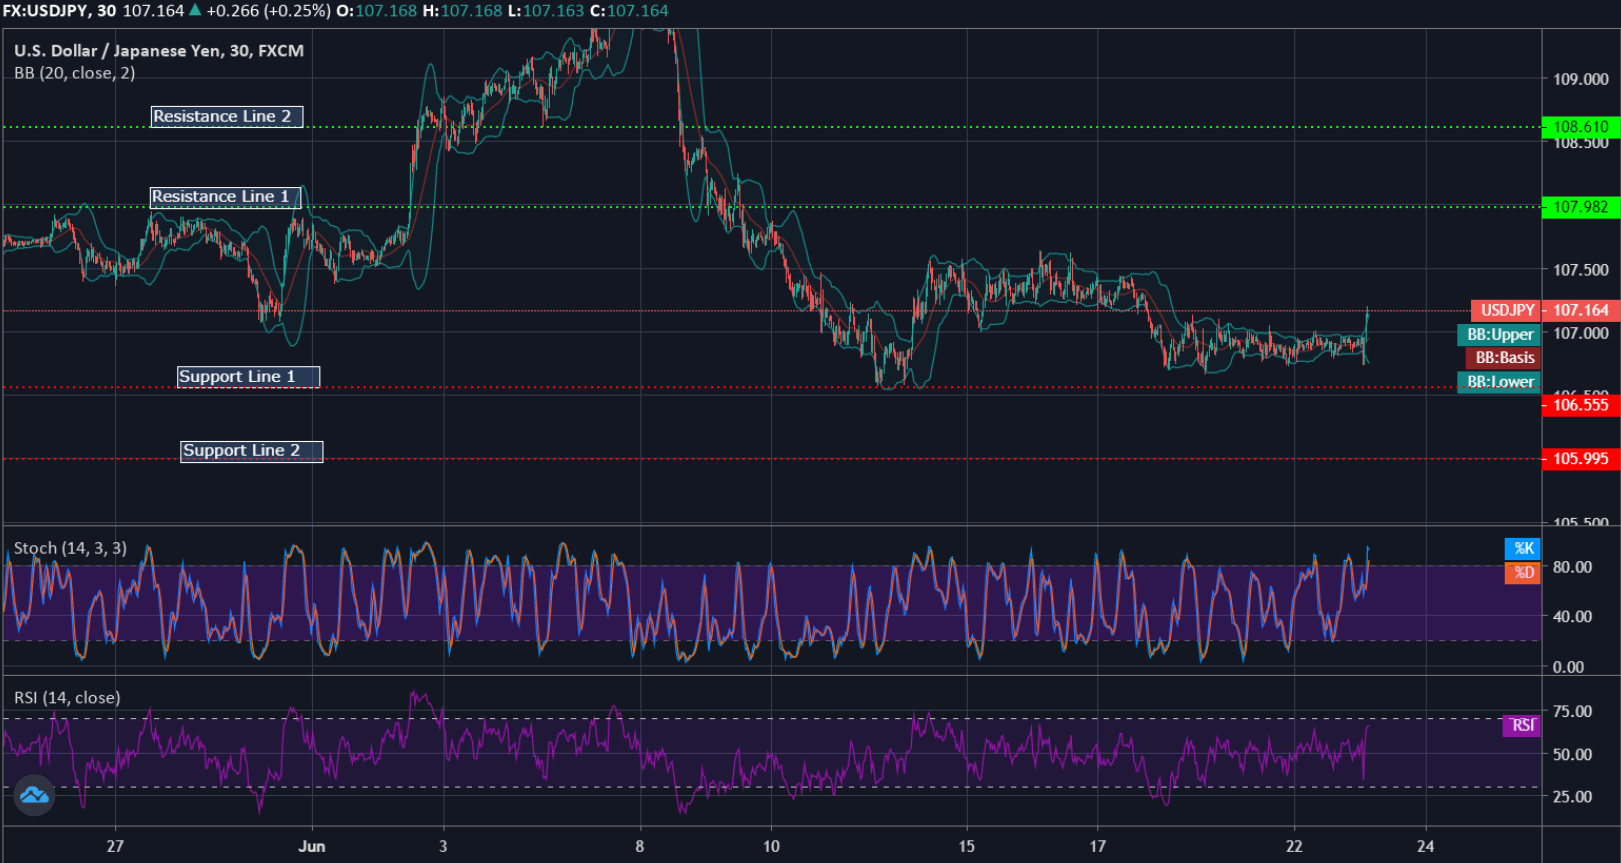Image resolution: width=1621 pixels, height=863 pixels.
Task: Select the BB:Upper indicator label
Action: [x=1499, y=334]
